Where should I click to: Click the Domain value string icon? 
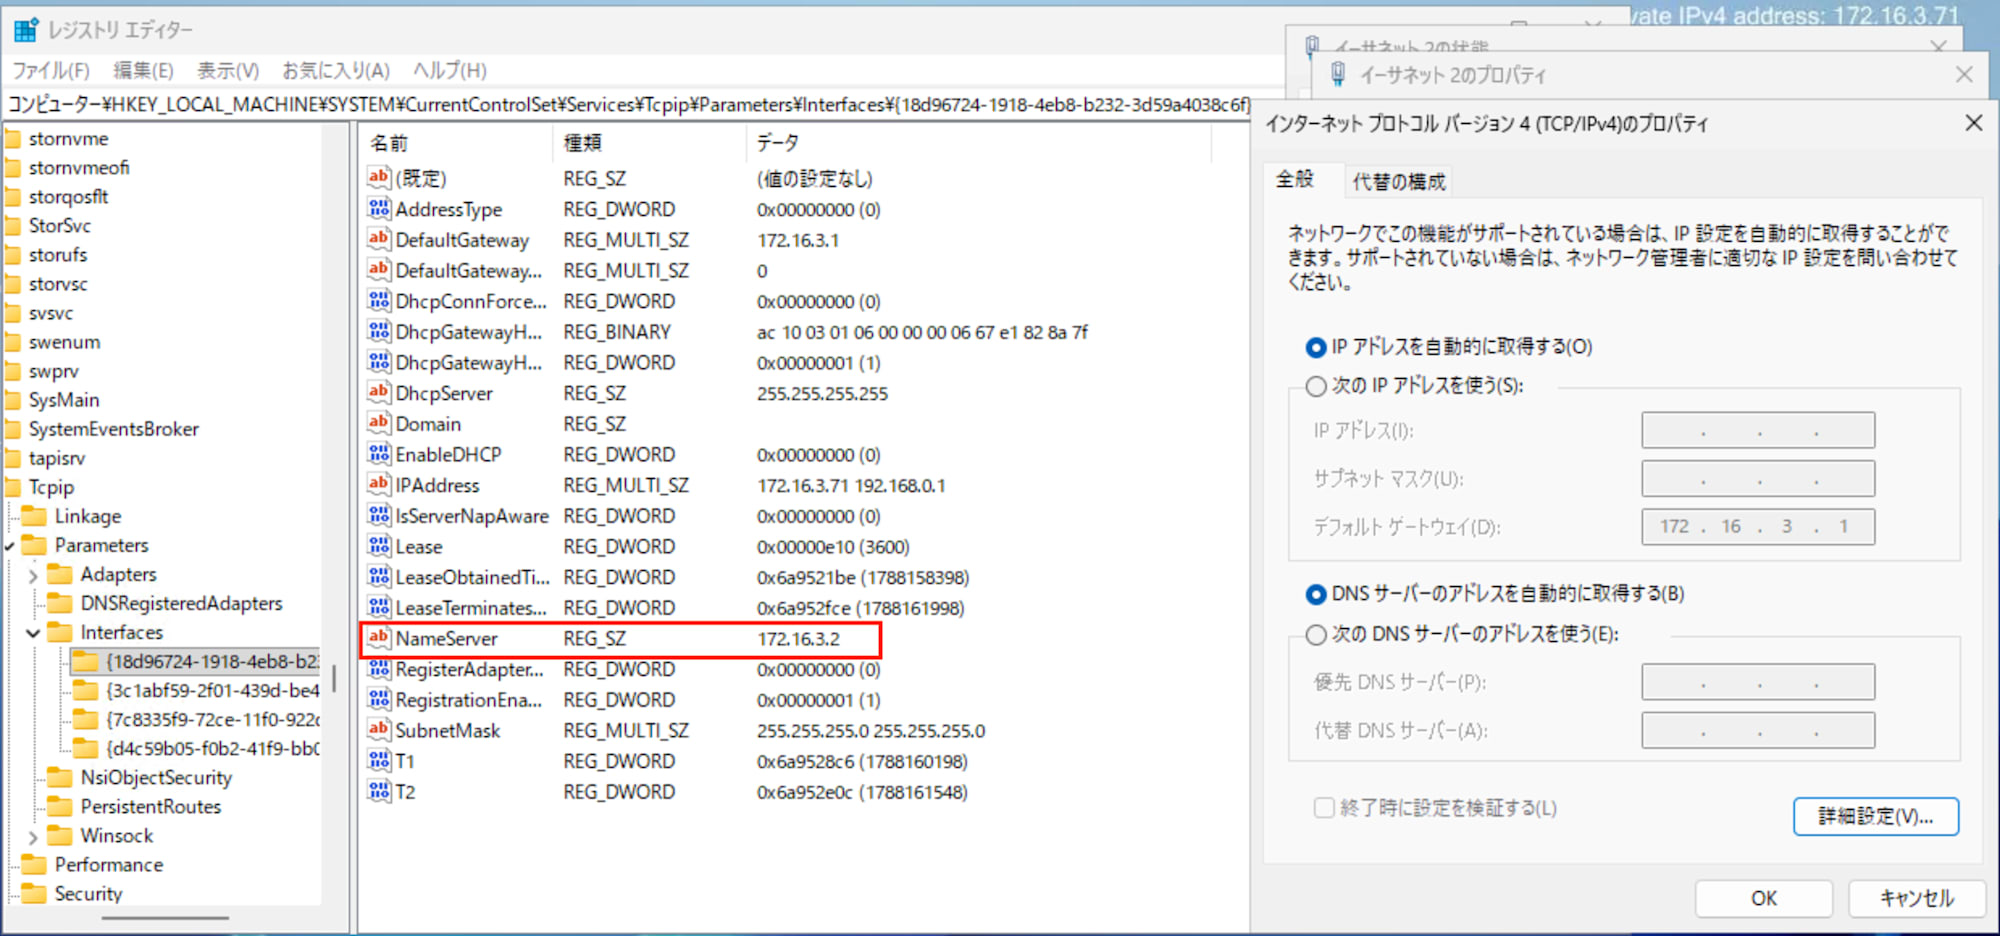coord(379,423)
